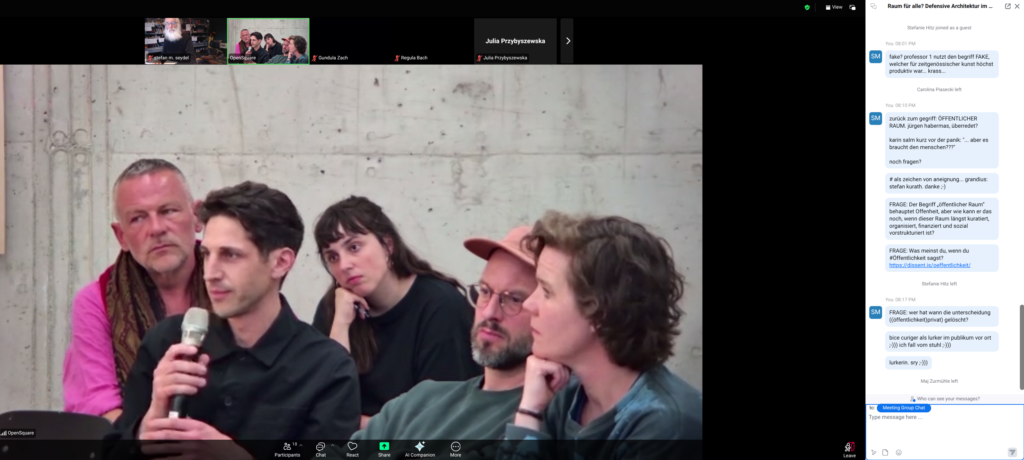Toggle the Chat panel from the toolbar
1024x460 pixels.
point(320,448)
